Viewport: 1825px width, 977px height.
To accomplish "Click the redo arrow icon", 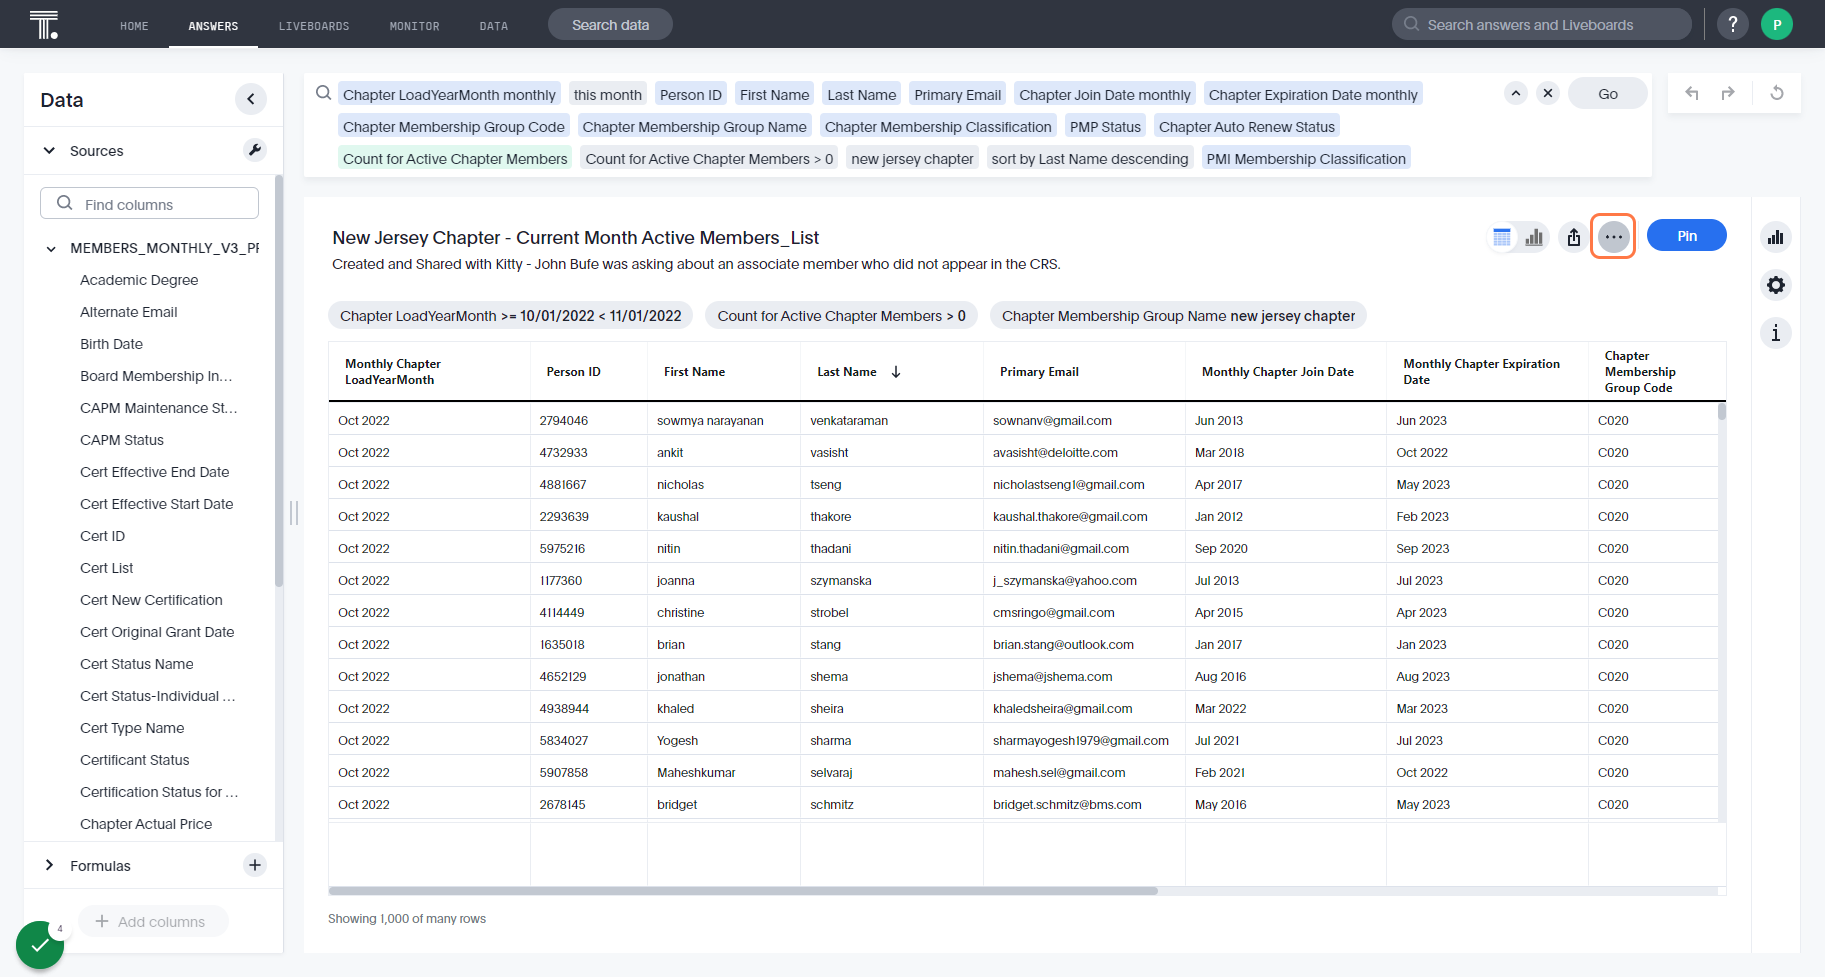I will click(x=1728, y=93).
